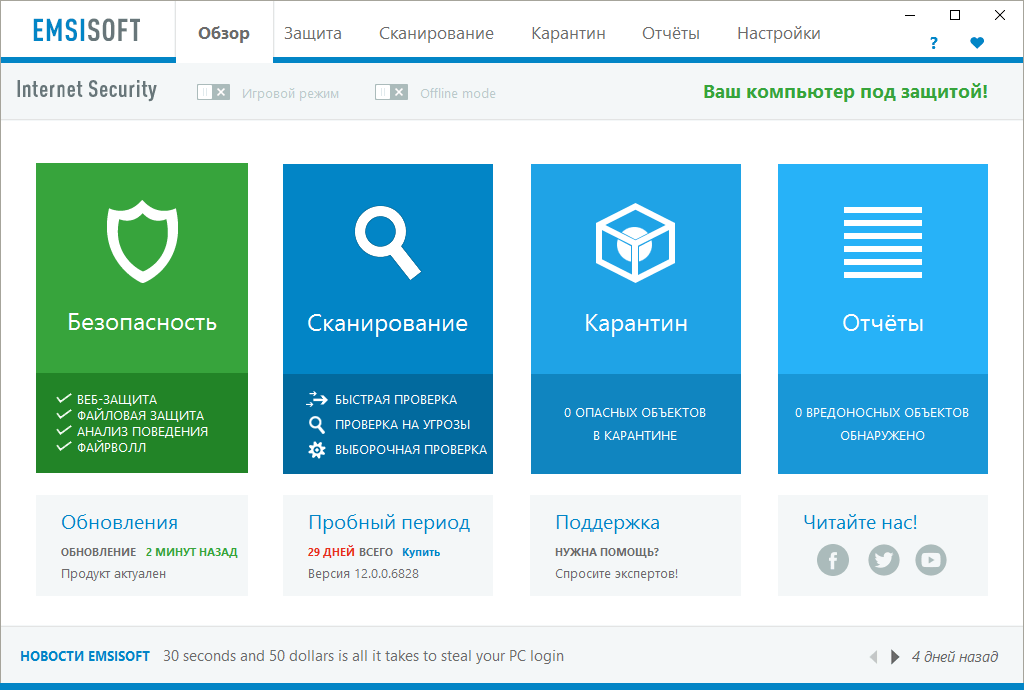Click the magnifying glass on the Сканирование tile
Viewport: 1024px width, 690px height.
pyautogui.click(x=388, y=243)
